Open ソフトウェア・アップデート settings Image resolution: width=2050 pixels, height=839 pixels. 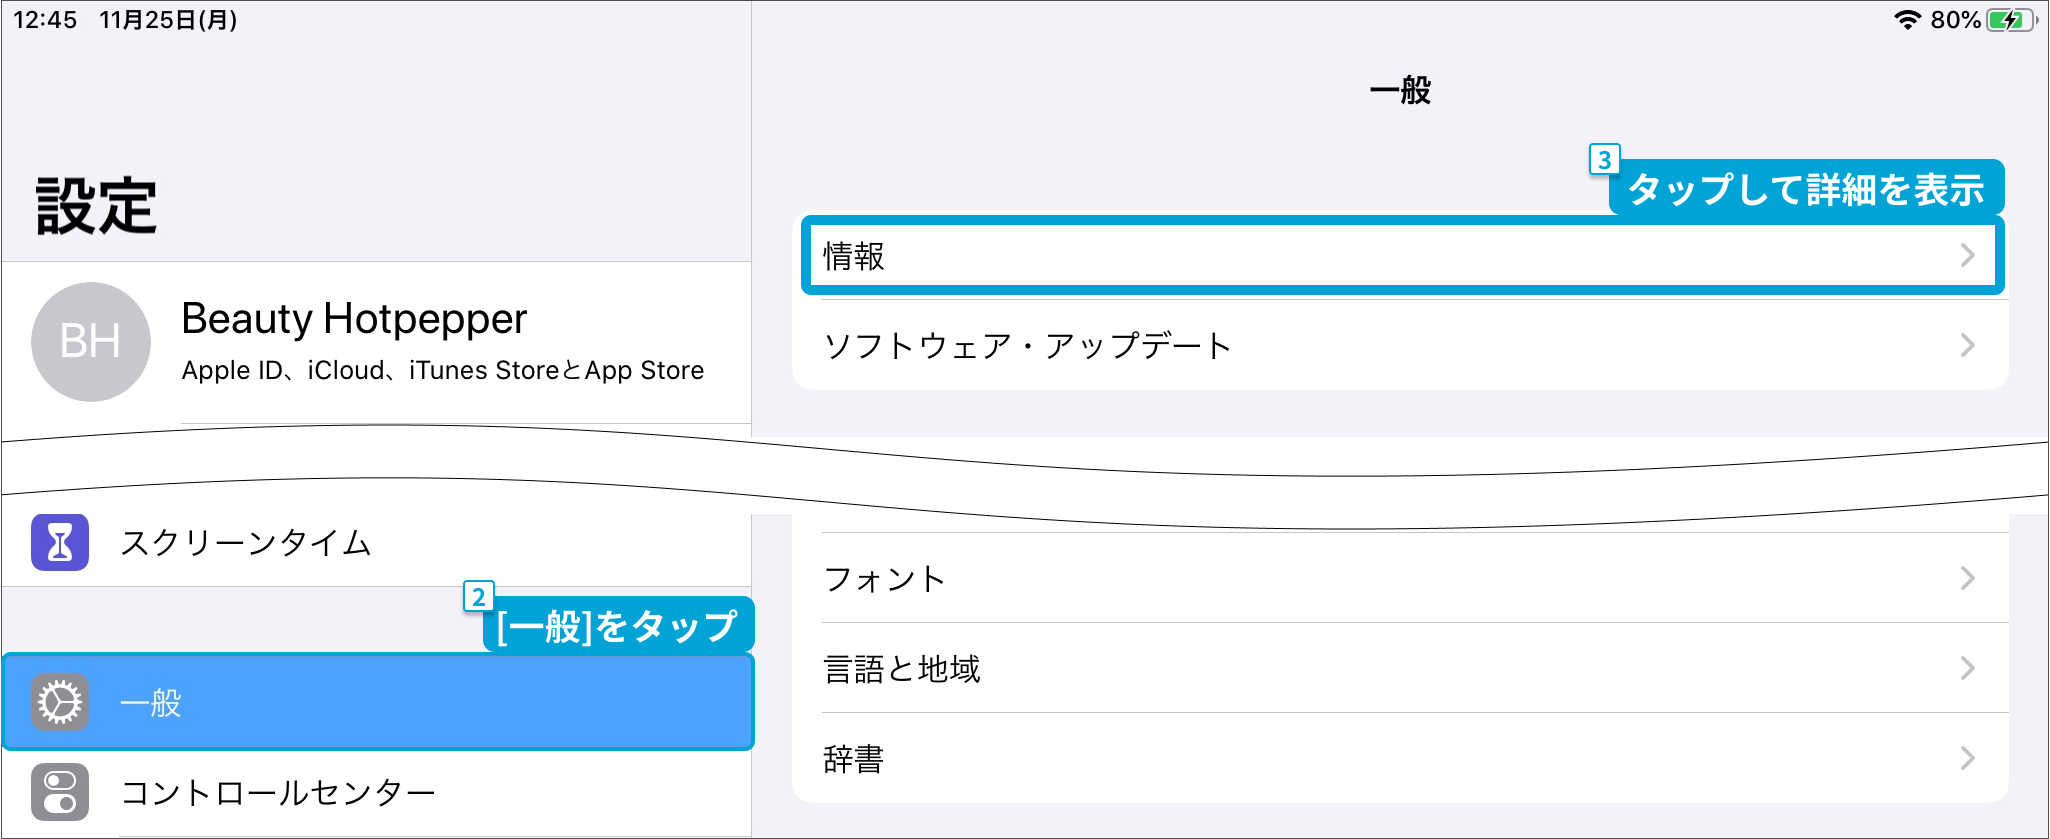(1027, 346)
